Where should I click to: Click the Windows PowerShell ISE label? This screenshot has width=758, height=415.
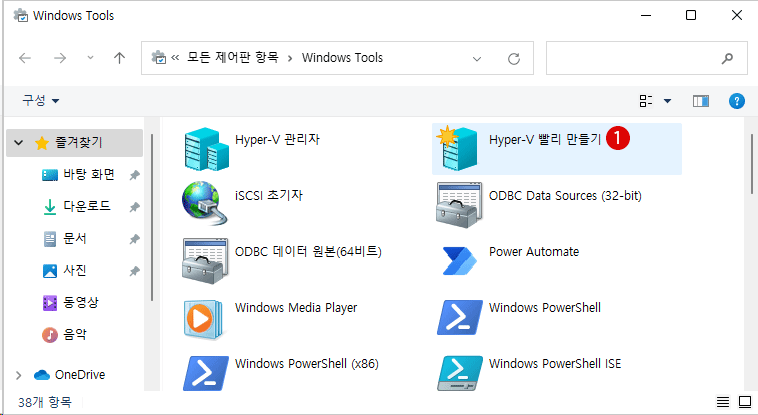(555, 363)
